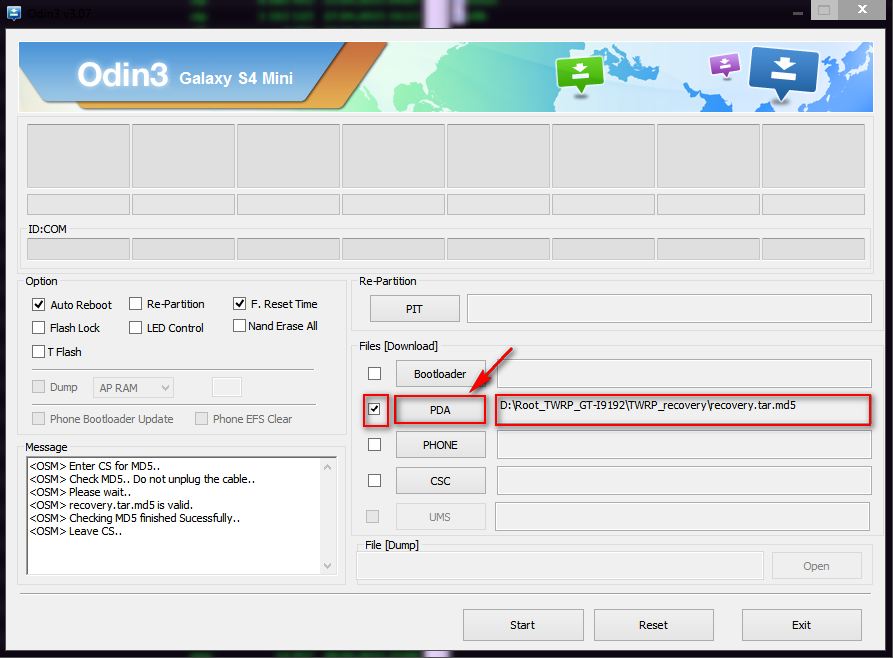Image resolution: width=893 pixels, height=658 pixels.
Task: Close Odin with the Exit button
Action: pos(801,625)
